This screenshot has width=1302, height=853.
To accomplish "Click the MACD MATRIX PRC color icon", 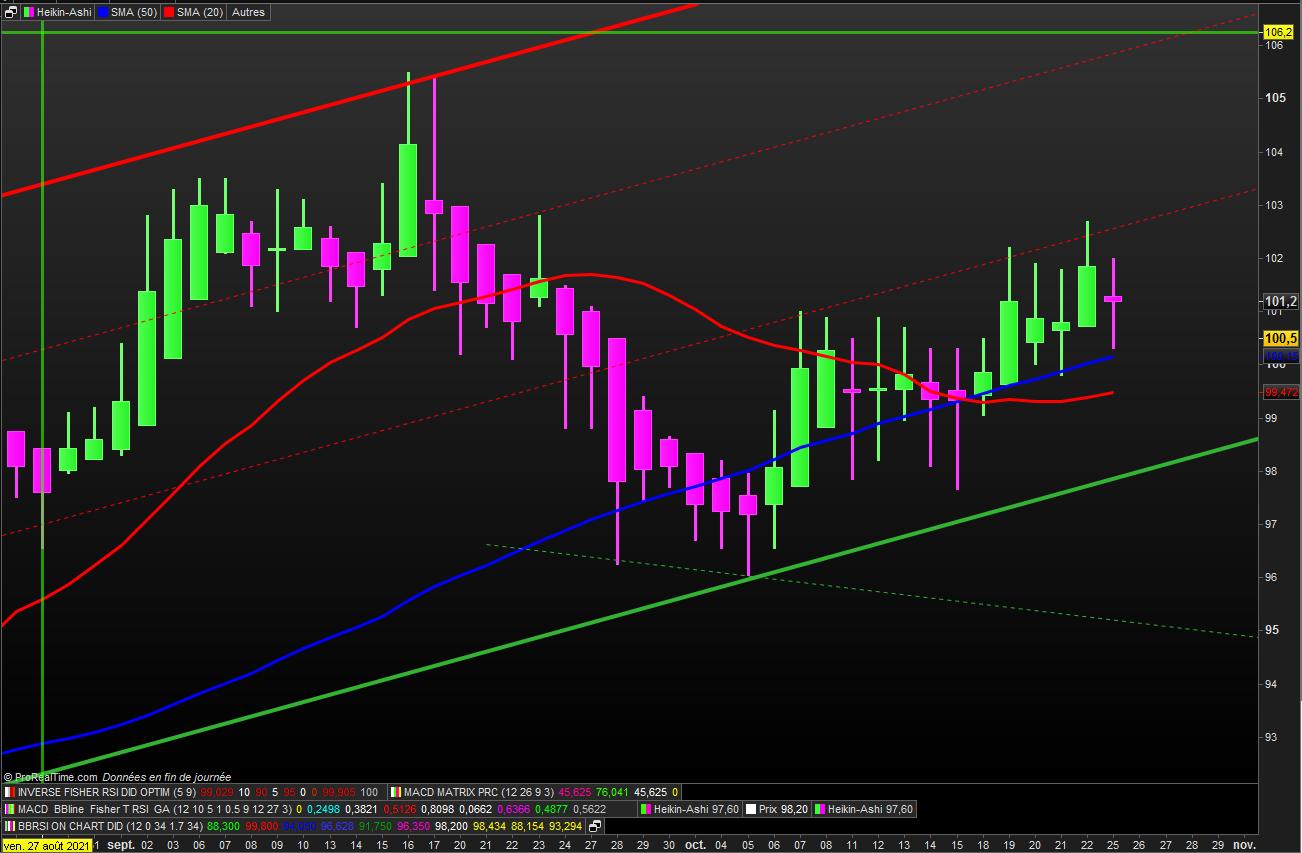I will [395, 791].
